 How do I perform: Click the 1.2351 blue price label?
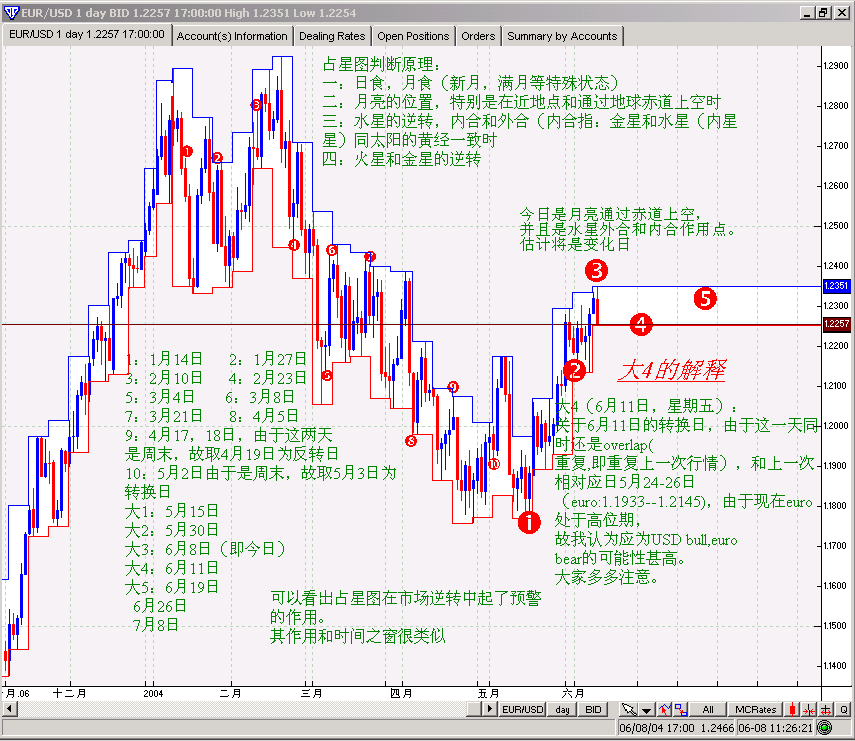click(x=836, y=286)
